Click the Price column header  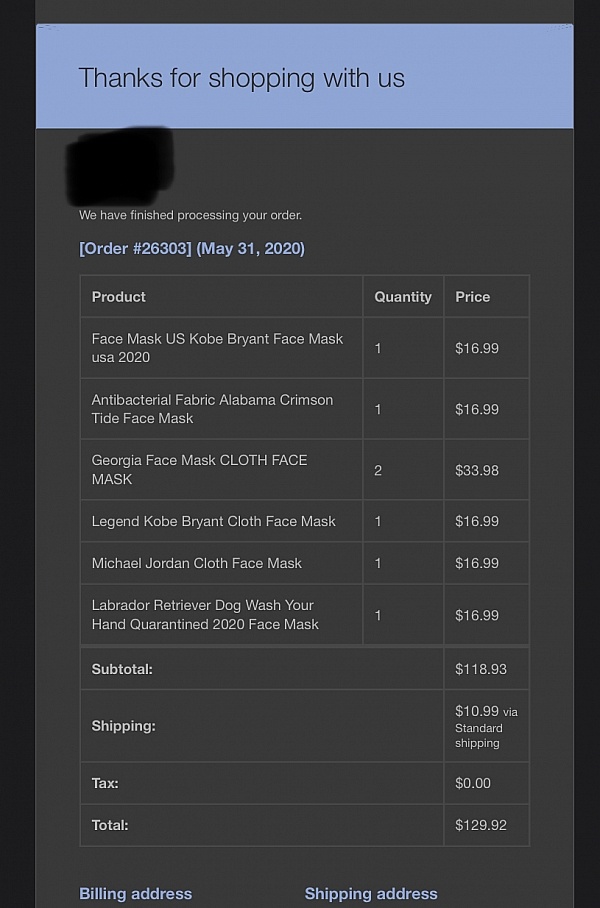(473, 296)
